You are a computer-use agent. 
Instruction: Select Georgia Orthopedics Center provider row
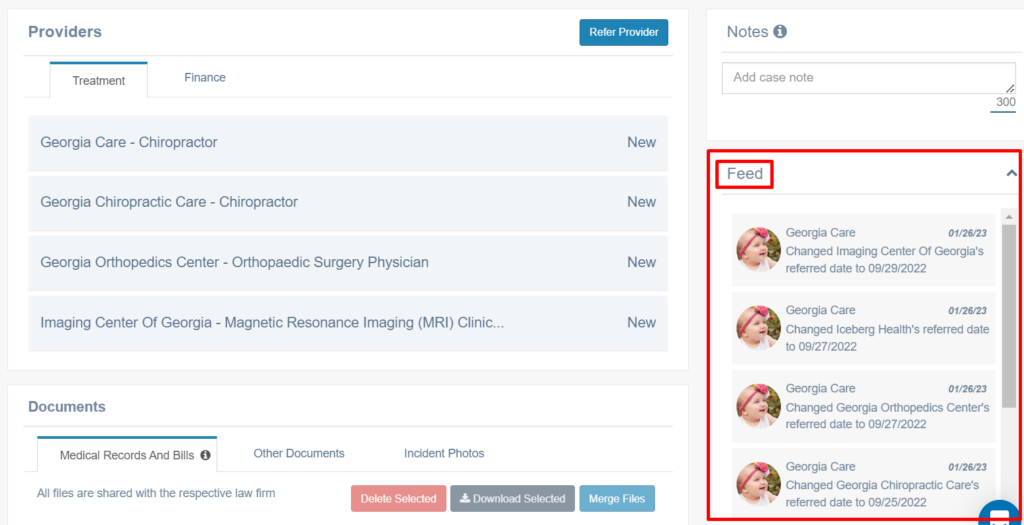click(348, 262)
